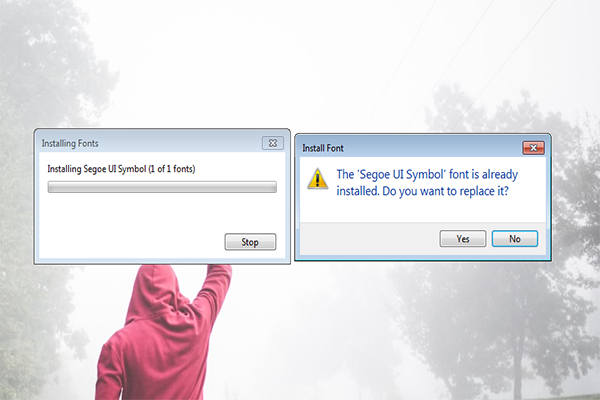Stop the font installation
Screen dimensions: 600x400
(x=250, y=242)
